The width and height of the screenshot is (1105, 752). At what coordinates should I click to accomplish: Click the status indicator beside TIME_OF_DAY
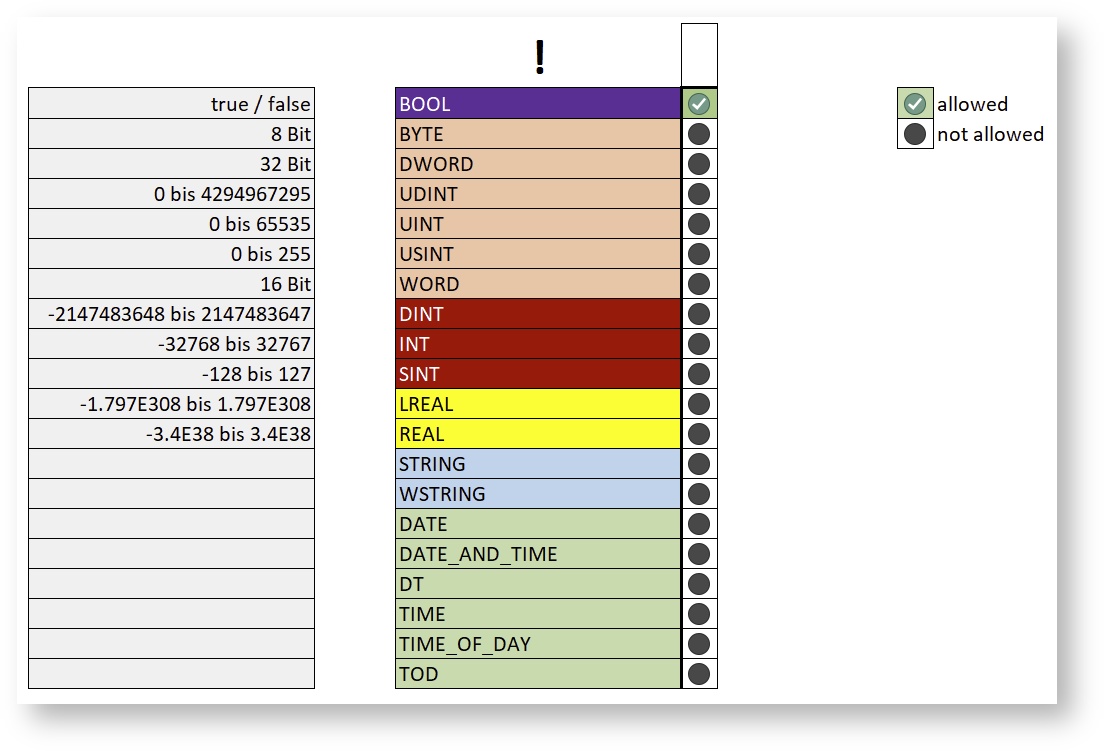tap(699, 644)
